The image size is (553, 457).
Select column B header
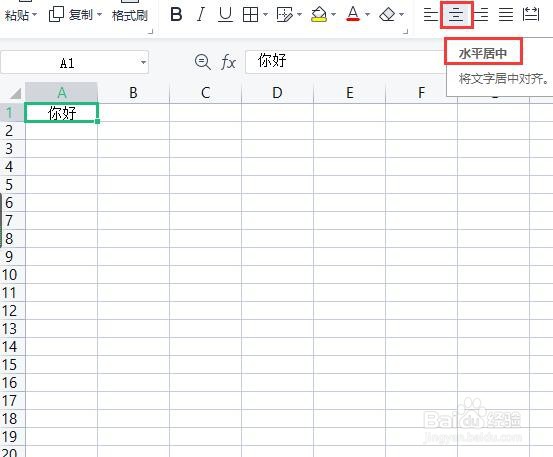point(133,93)
